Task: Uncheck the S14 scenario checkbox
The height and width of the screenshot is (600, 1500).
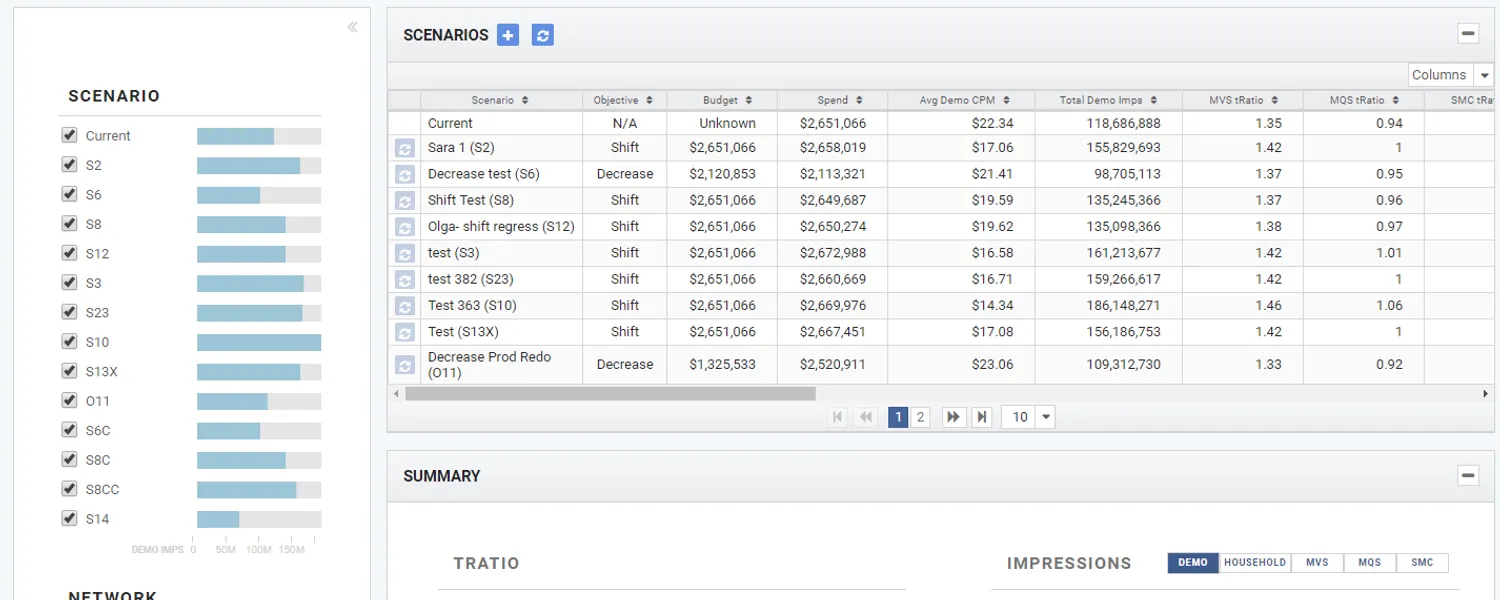Action: [x=69, y=518]
